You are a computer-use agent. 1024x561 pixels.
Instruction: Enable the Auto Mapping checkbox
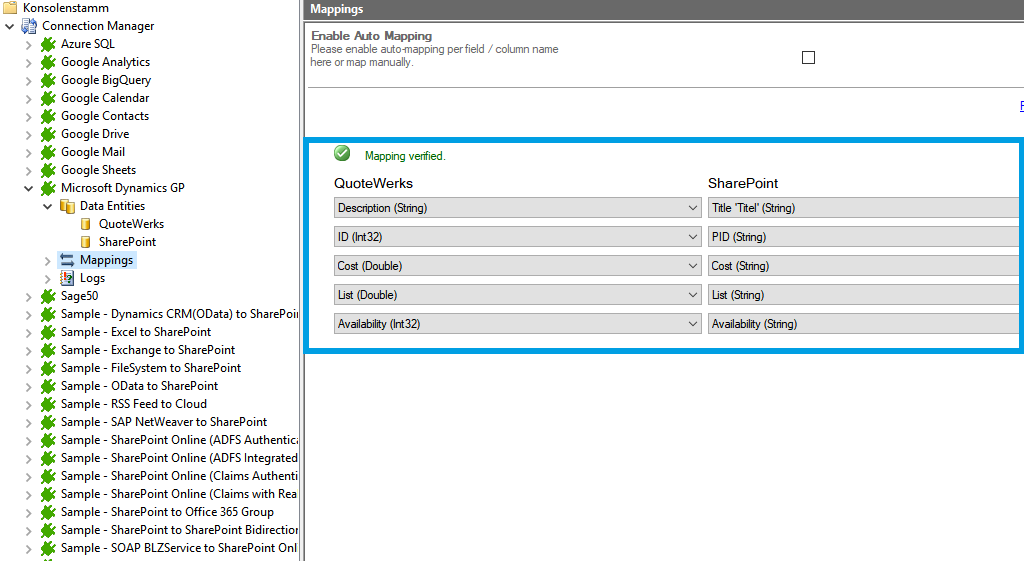(x=808, y=57)
